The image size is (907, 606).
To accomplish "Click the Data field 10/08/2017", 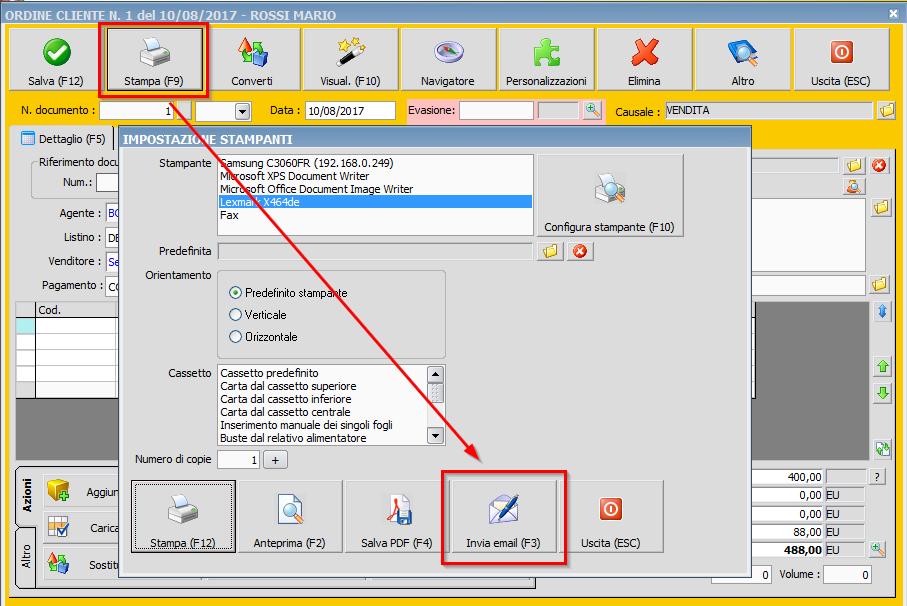I will [x=350, y=110].
